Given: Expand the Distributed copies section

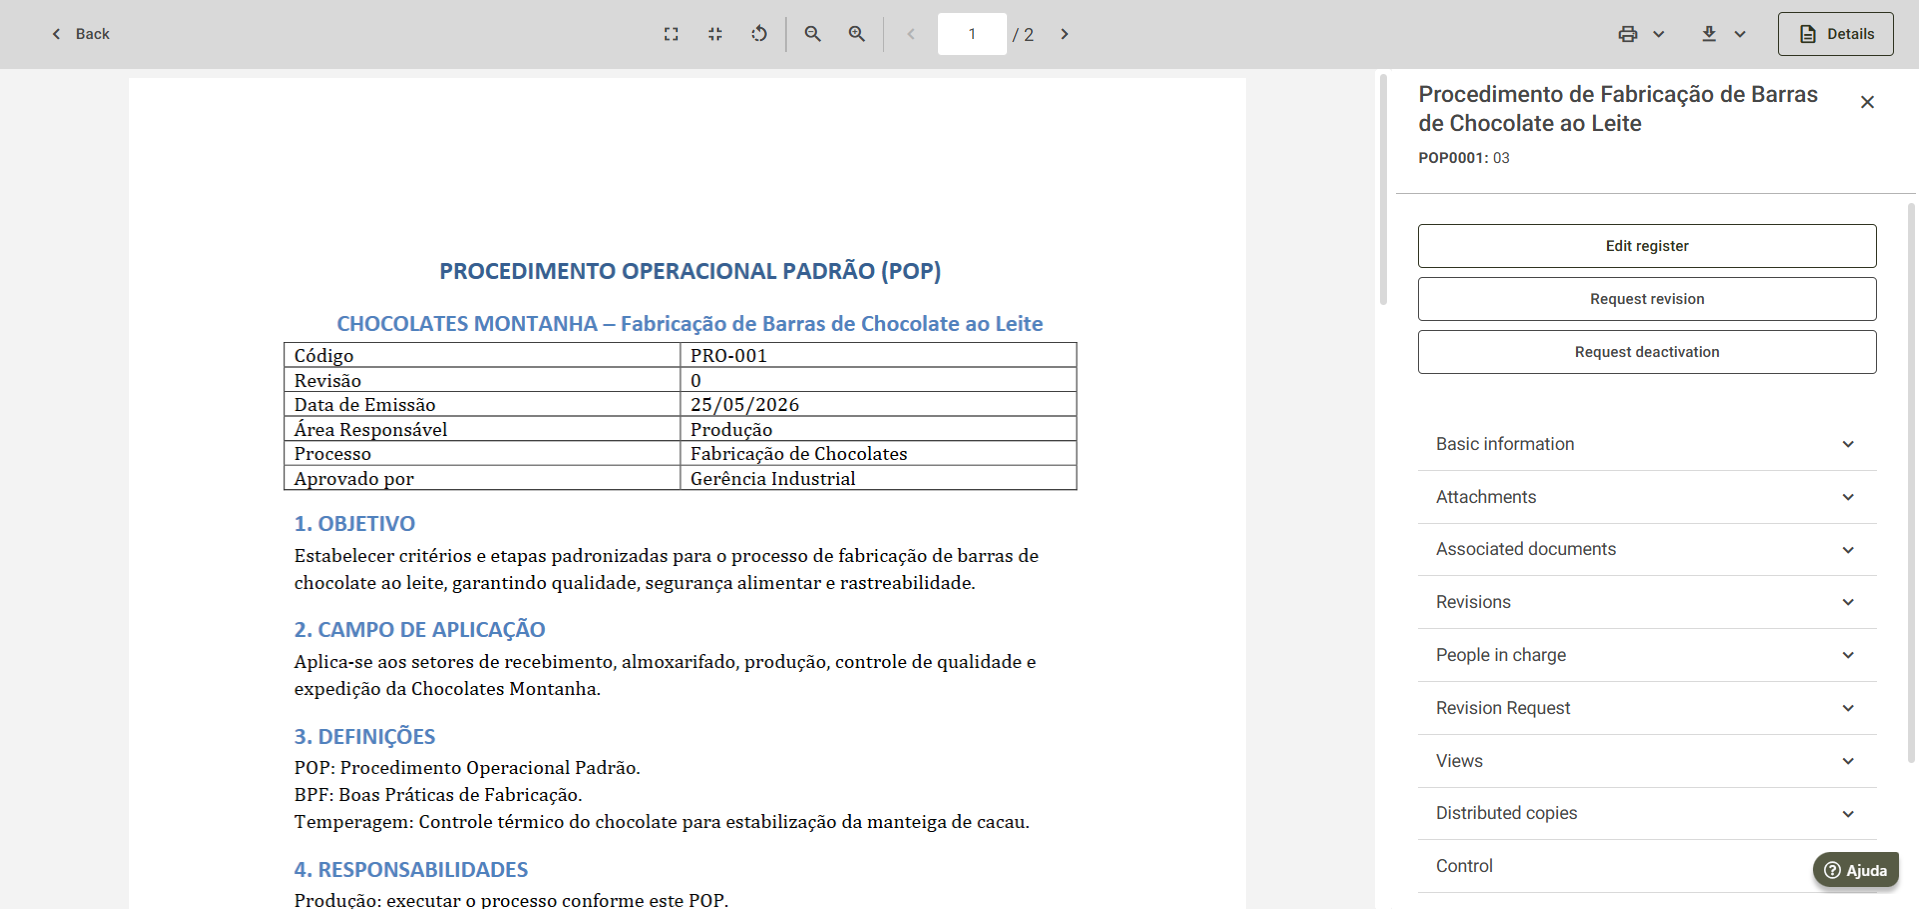Looking at the screenshot, I should [1647, 813].
